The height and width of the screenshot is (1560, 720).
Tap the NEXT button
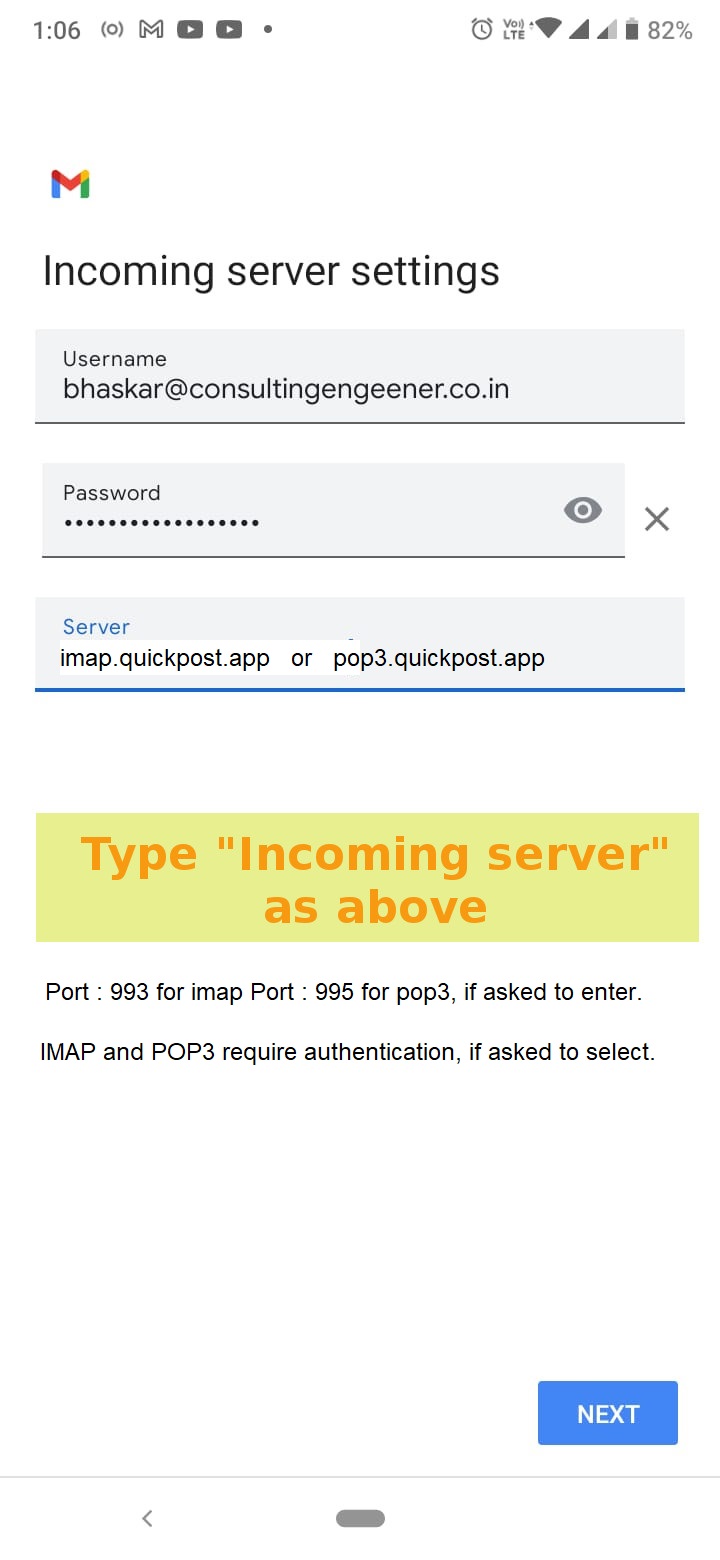[607, 1413]
